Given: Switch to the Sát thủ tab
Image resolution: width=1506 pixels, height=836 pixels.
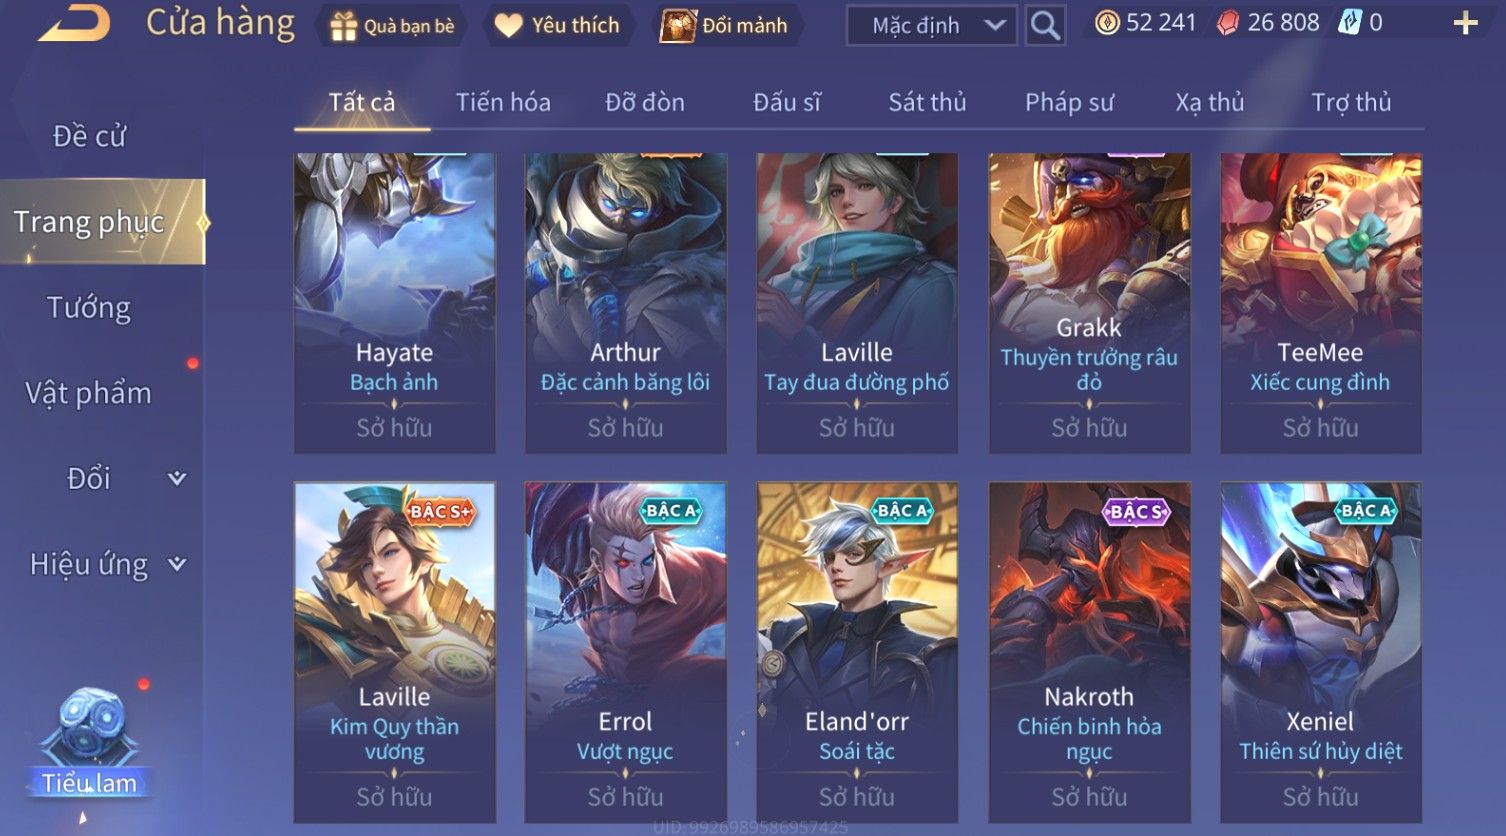Looking at the screenshot, I should pos(927,102).
